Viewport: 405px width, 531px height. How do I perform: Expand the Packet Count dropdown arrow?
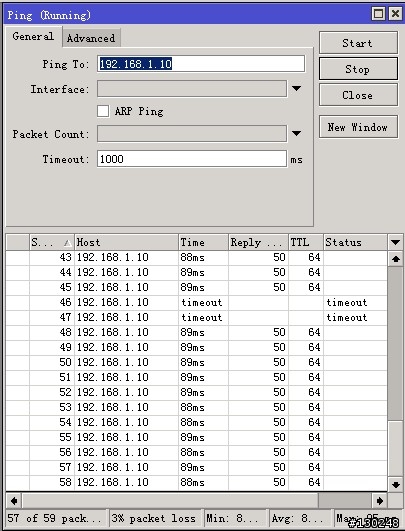(x=296, y=133)
